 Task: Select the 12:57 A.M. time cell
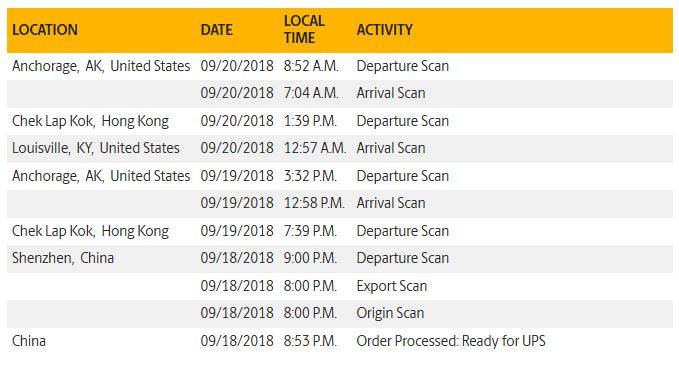pos(315,148)
